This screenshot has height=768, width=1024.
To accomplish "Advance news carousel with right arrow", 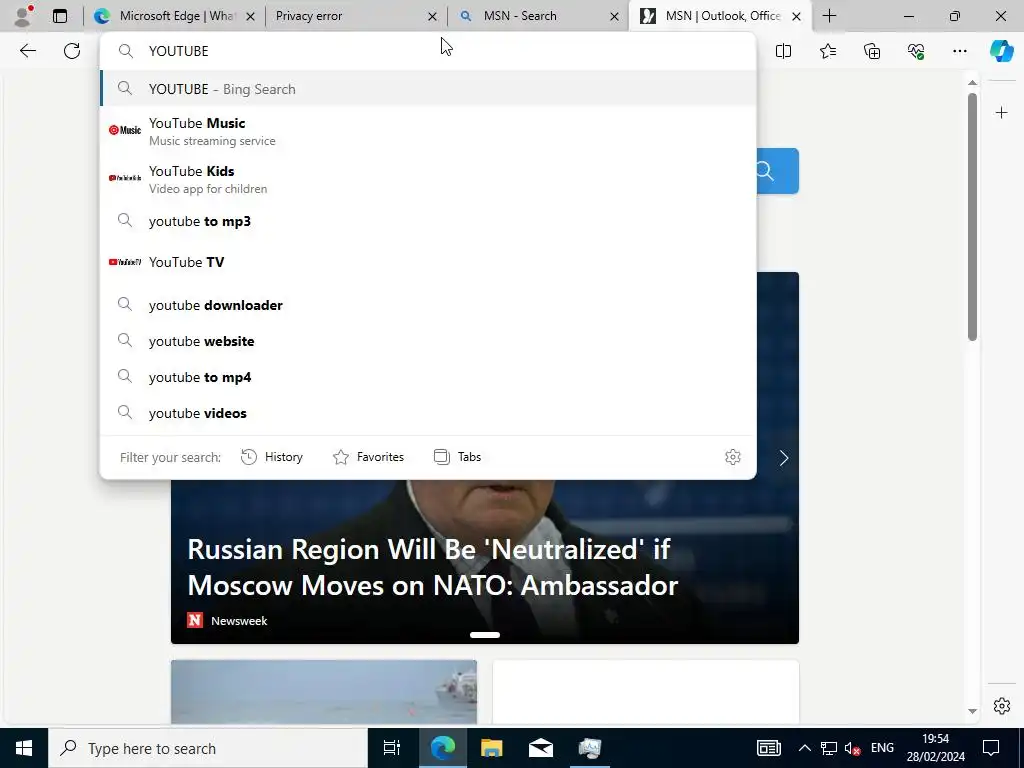I will pos(784,458).
